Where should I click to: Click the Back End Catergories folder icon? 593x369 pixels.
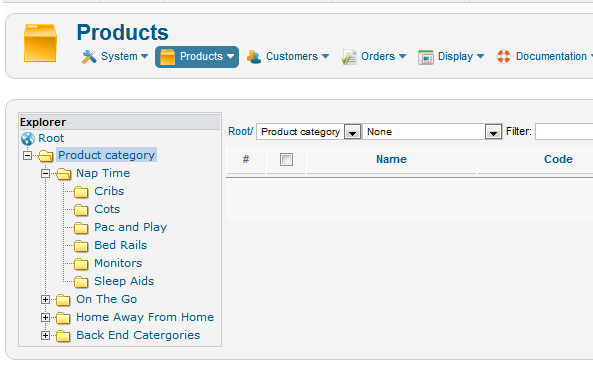[x=63, y=336]
